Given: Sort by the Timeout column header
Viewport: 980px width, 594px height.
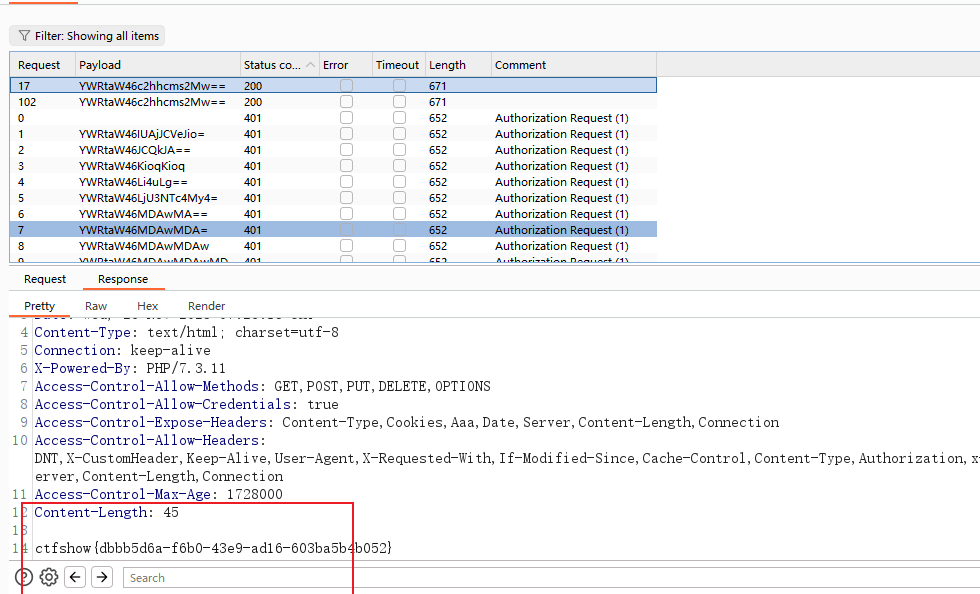Looking at the screenshot, I should click(399, 65).
